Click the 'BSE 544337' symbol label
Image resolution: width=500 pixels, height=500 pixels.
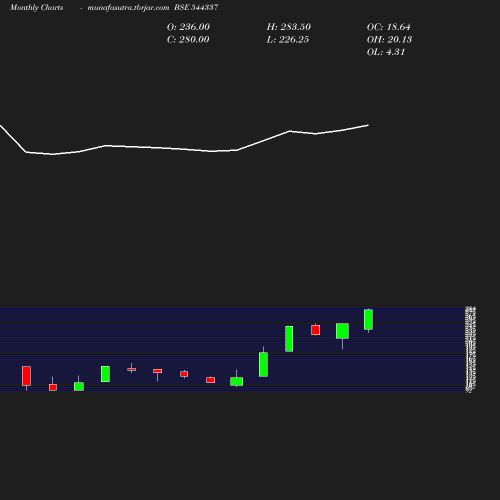196,7
